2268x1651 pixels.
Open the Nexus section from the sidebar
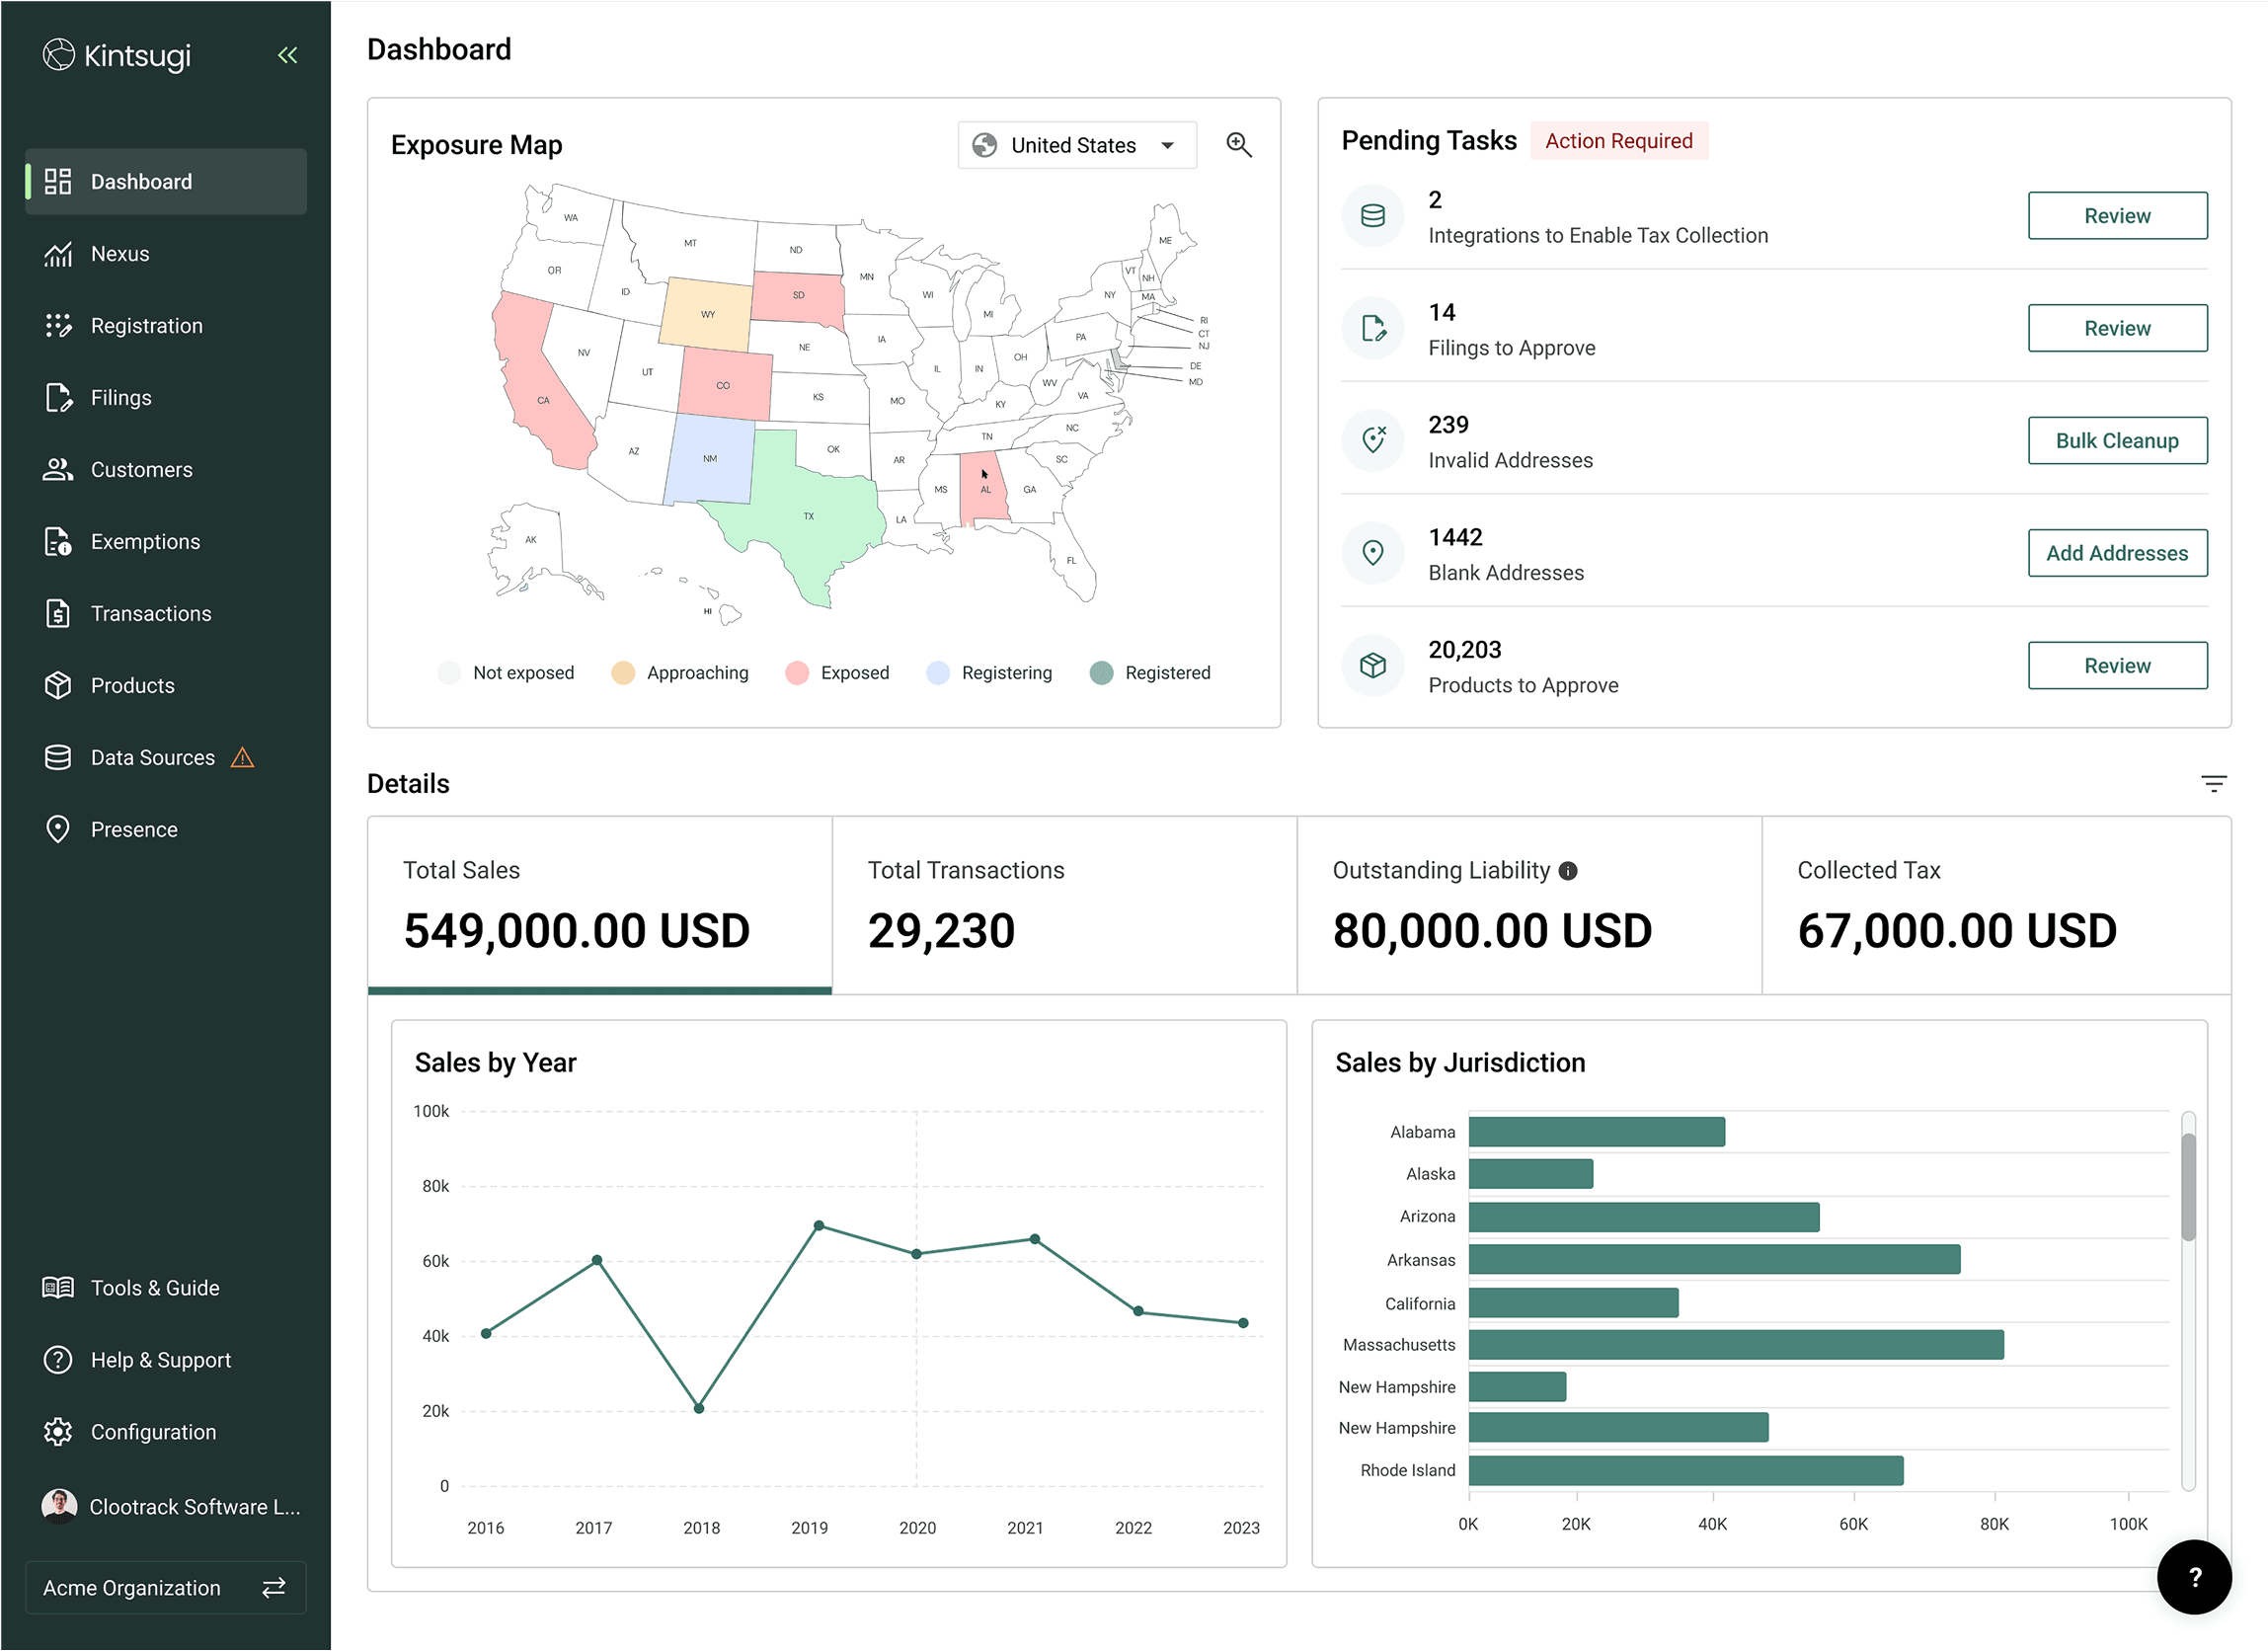[120, 253]
